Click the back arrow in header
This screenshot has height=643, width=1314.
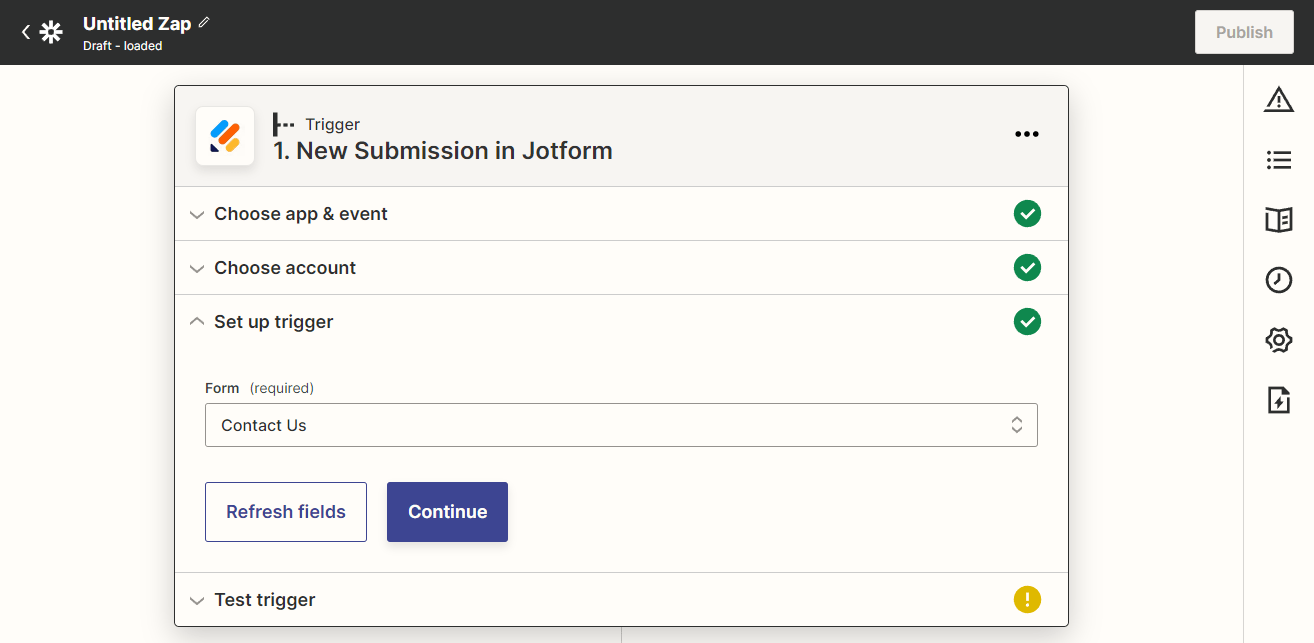(26, 32)
